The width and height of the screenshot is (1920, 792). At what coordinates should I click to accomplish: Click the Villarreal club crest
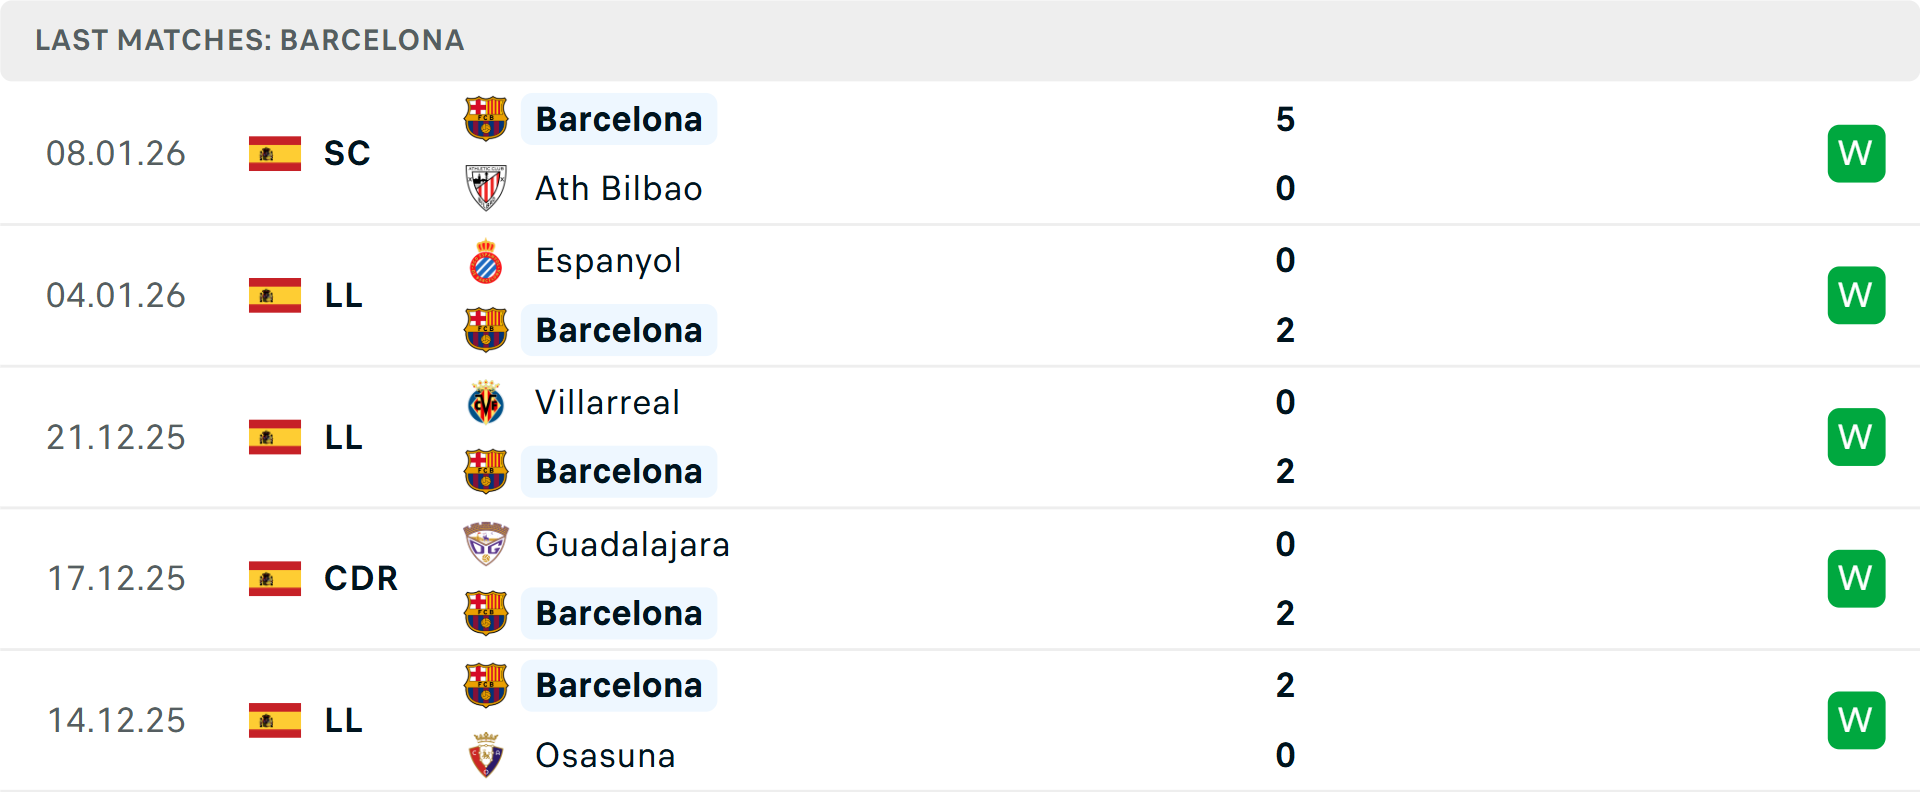[x=486, y=403]
